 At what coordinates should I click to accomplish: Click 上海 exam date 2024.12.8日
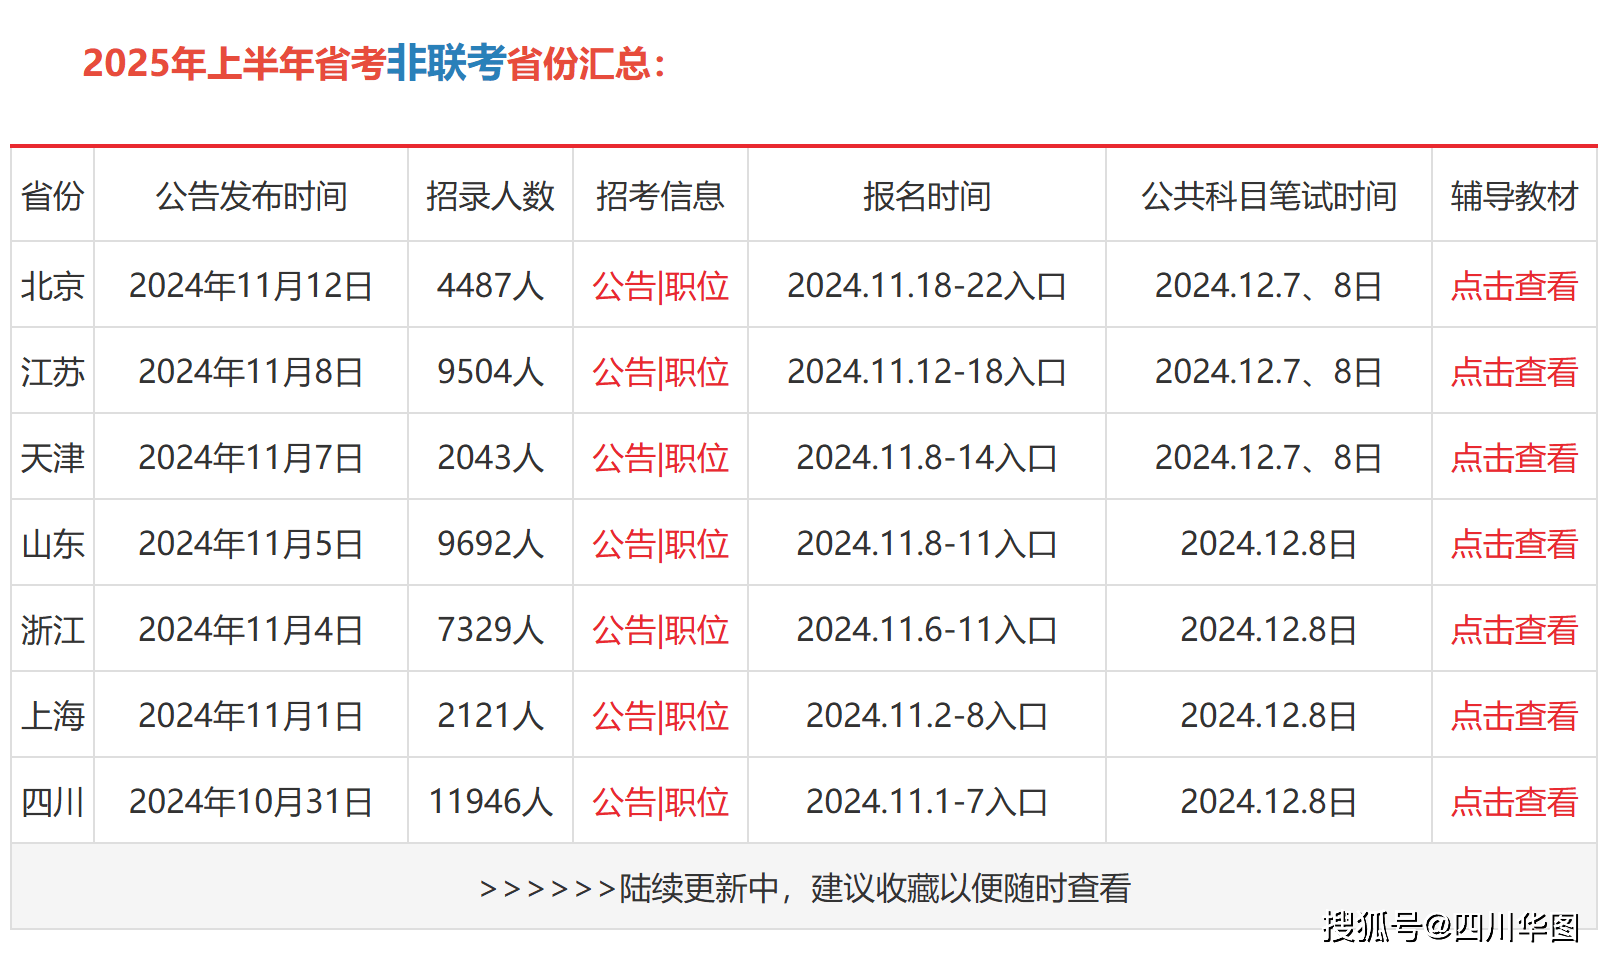pyautogui.click(x=1269, y=716)
